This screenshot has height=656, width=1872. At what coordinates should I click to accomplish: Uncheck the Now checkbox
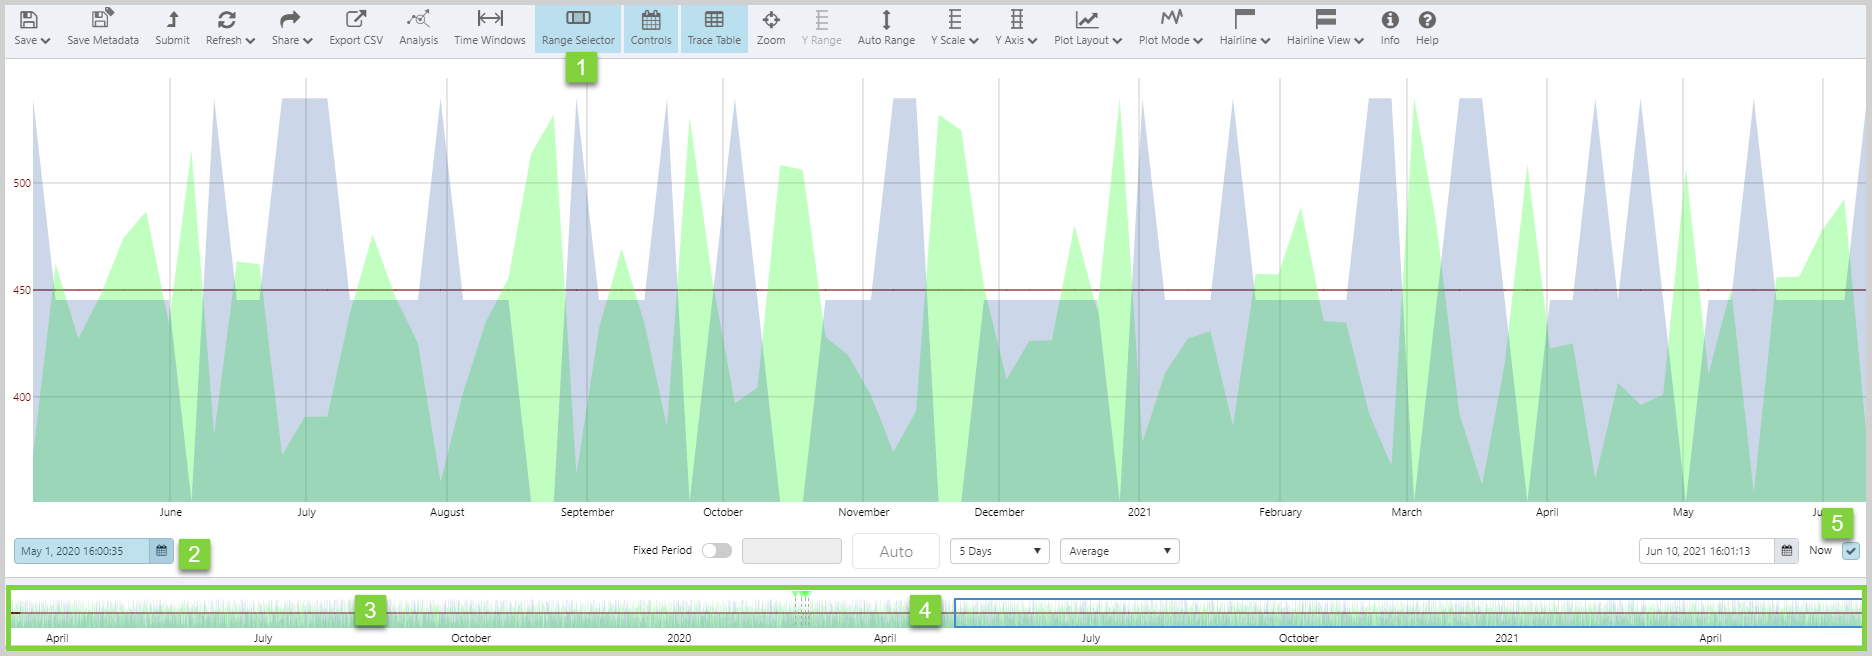[x=1851, y=551]
